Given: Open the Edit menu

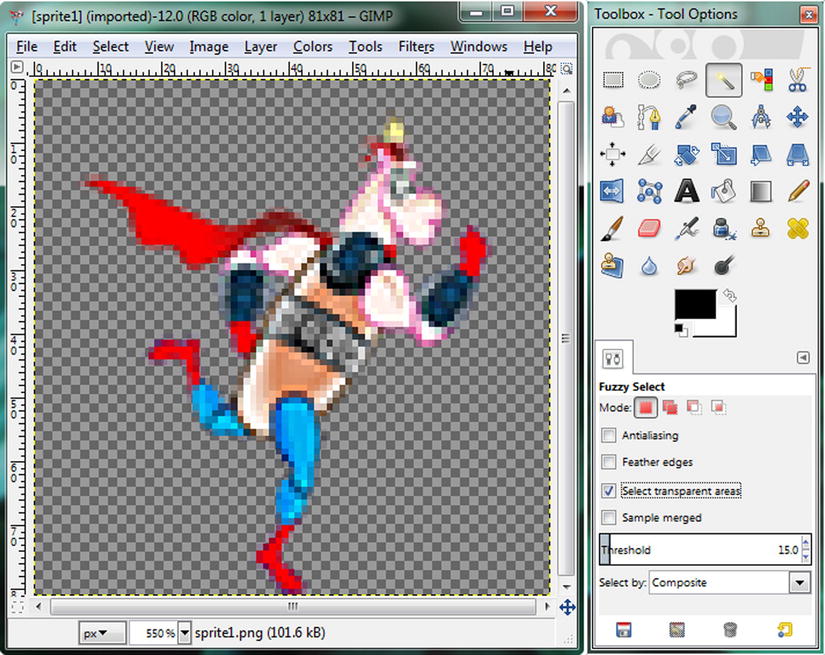Looking at the screenshot, I should point(65,47).
